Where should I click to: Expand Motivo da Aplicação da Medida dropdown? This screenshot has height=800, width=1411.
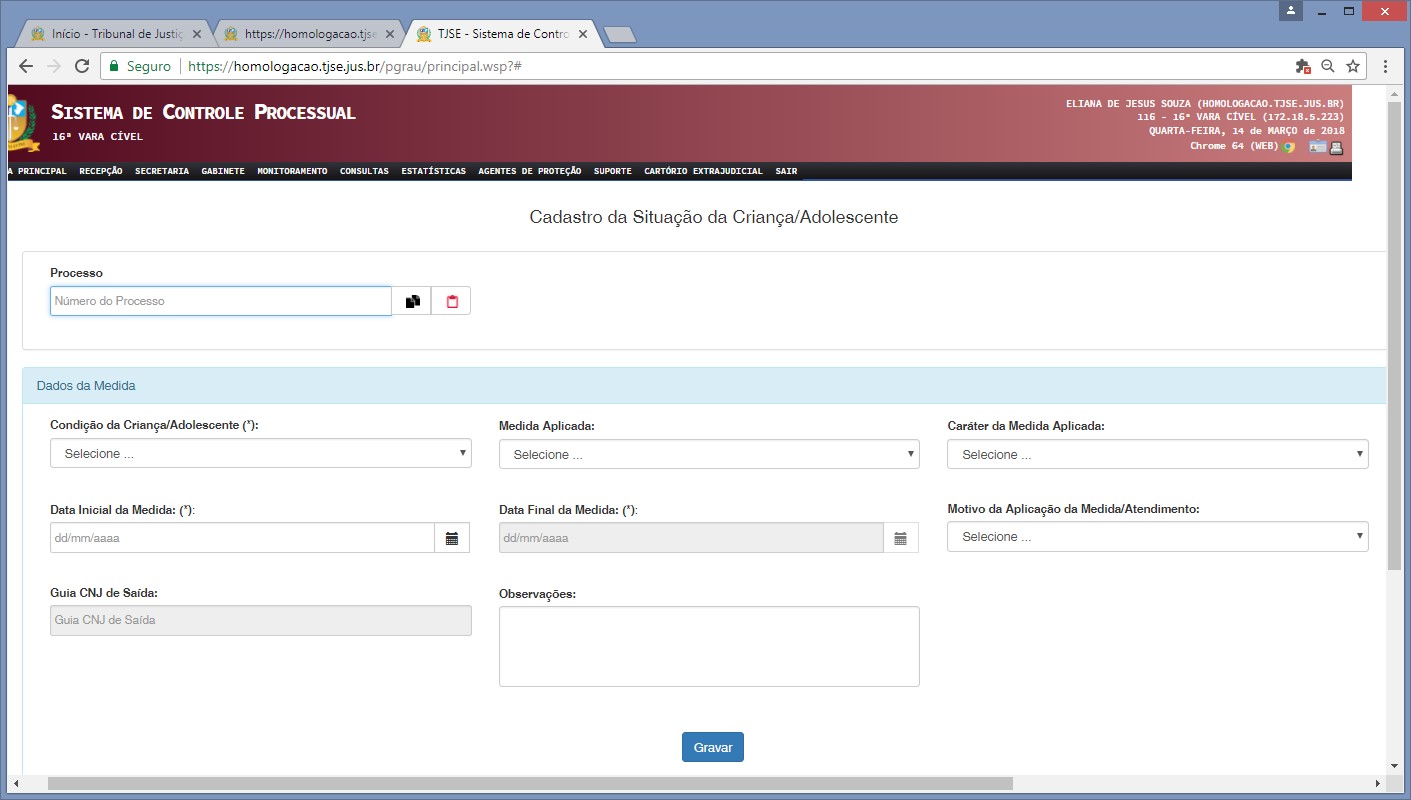coord(1157,537)
